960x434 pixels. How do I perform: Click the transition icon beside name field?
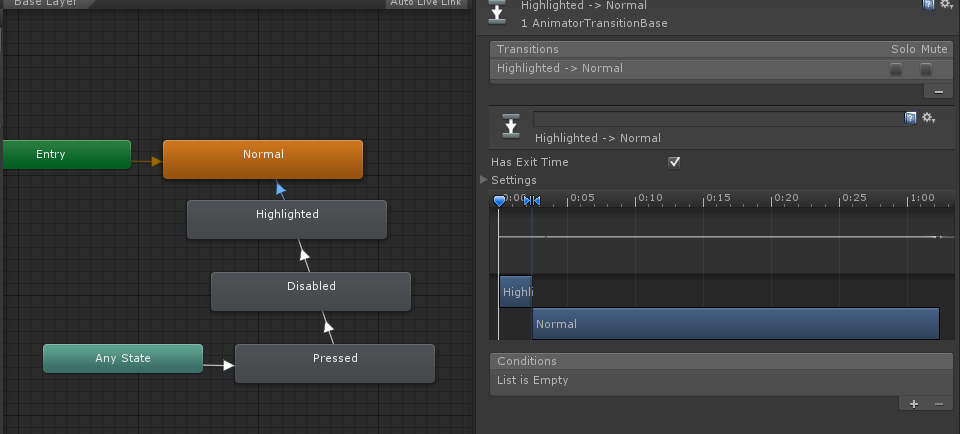tap(511, 125)
